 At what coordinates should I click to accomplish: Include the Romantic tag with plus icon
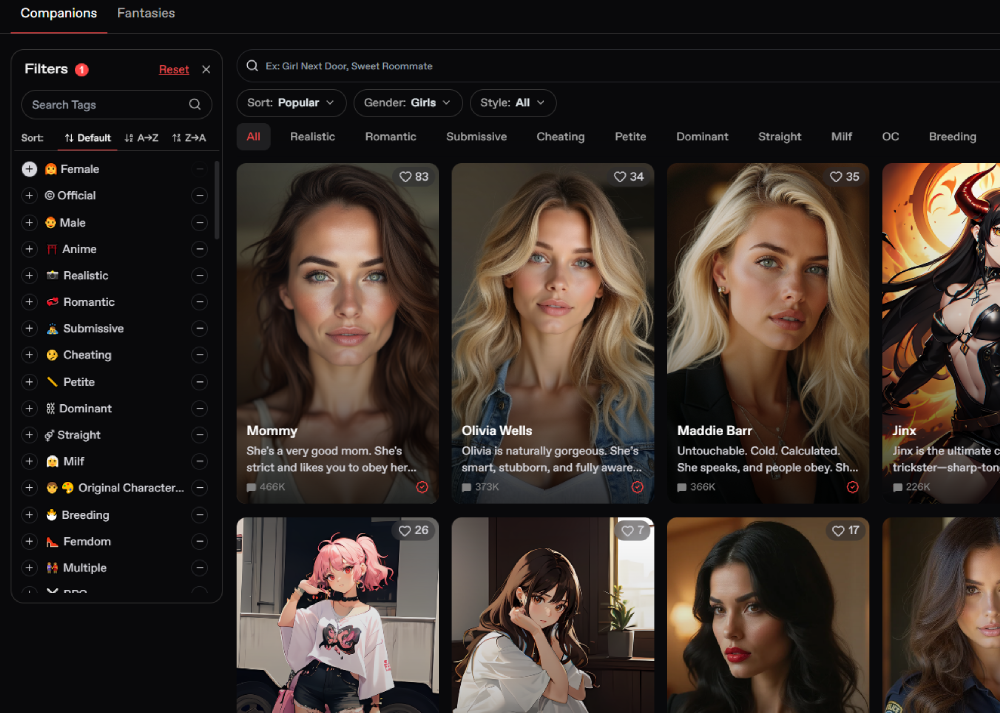point(29,302)
